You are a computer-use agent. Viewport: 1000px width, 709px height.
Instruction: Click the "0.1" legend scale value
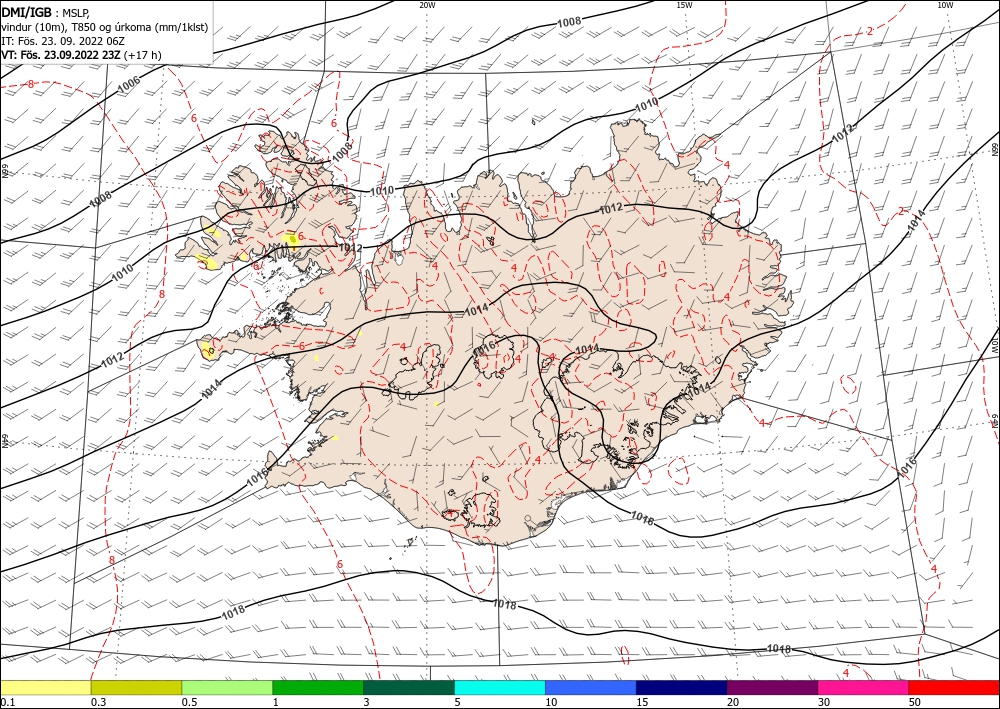(x=8, y=702)
